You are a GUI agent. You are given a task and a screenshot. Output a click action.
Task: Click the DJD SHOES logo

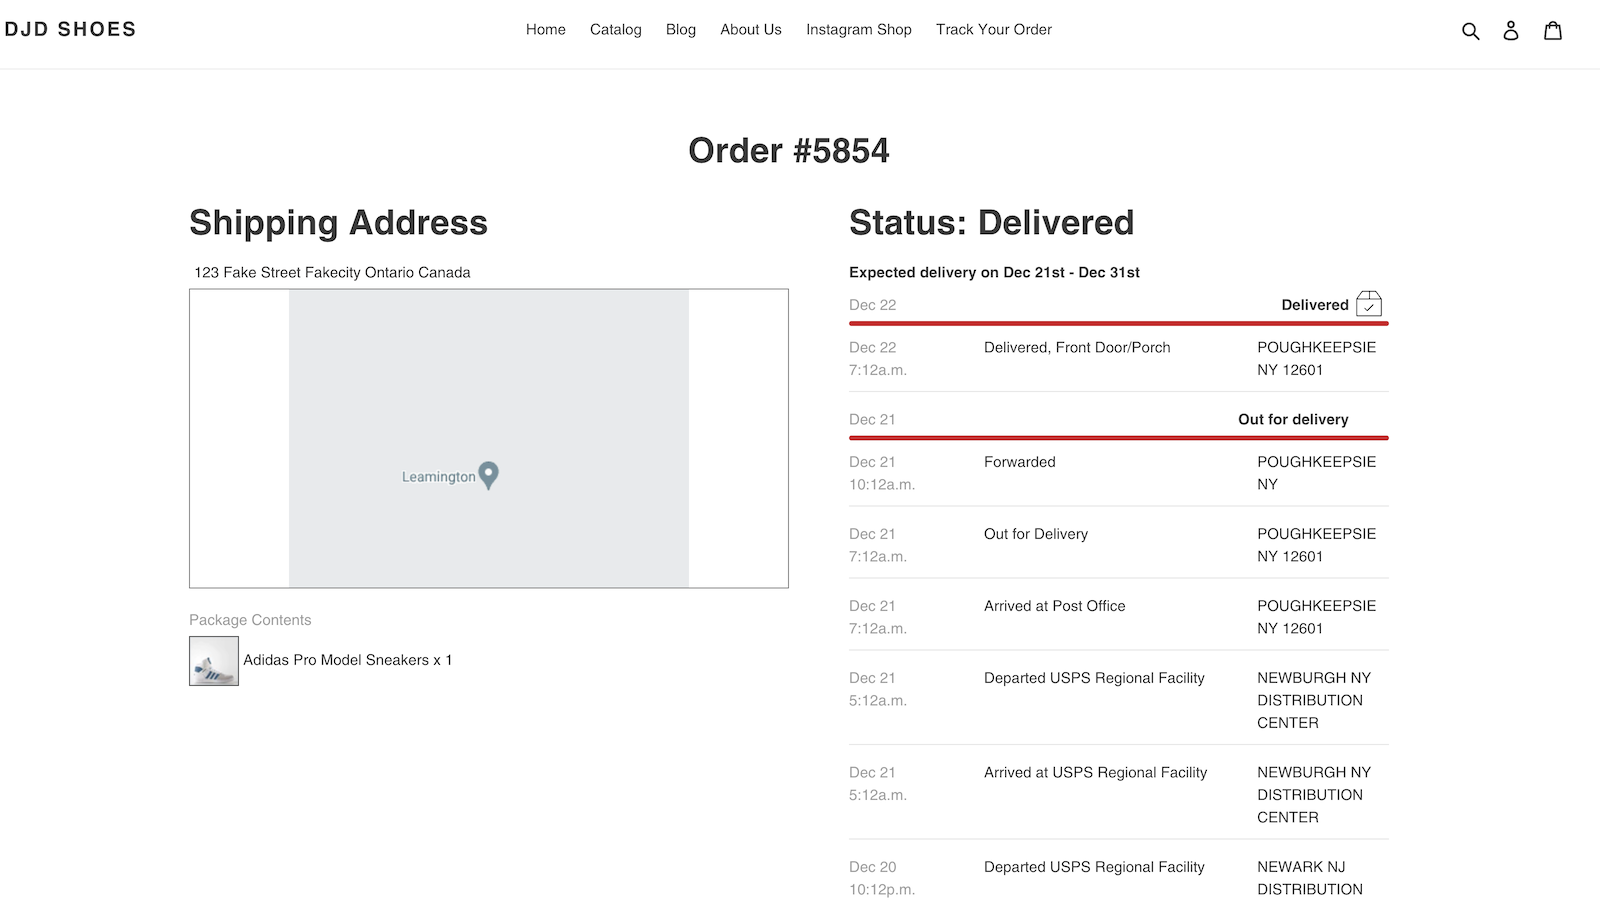(x=70, y=29)
